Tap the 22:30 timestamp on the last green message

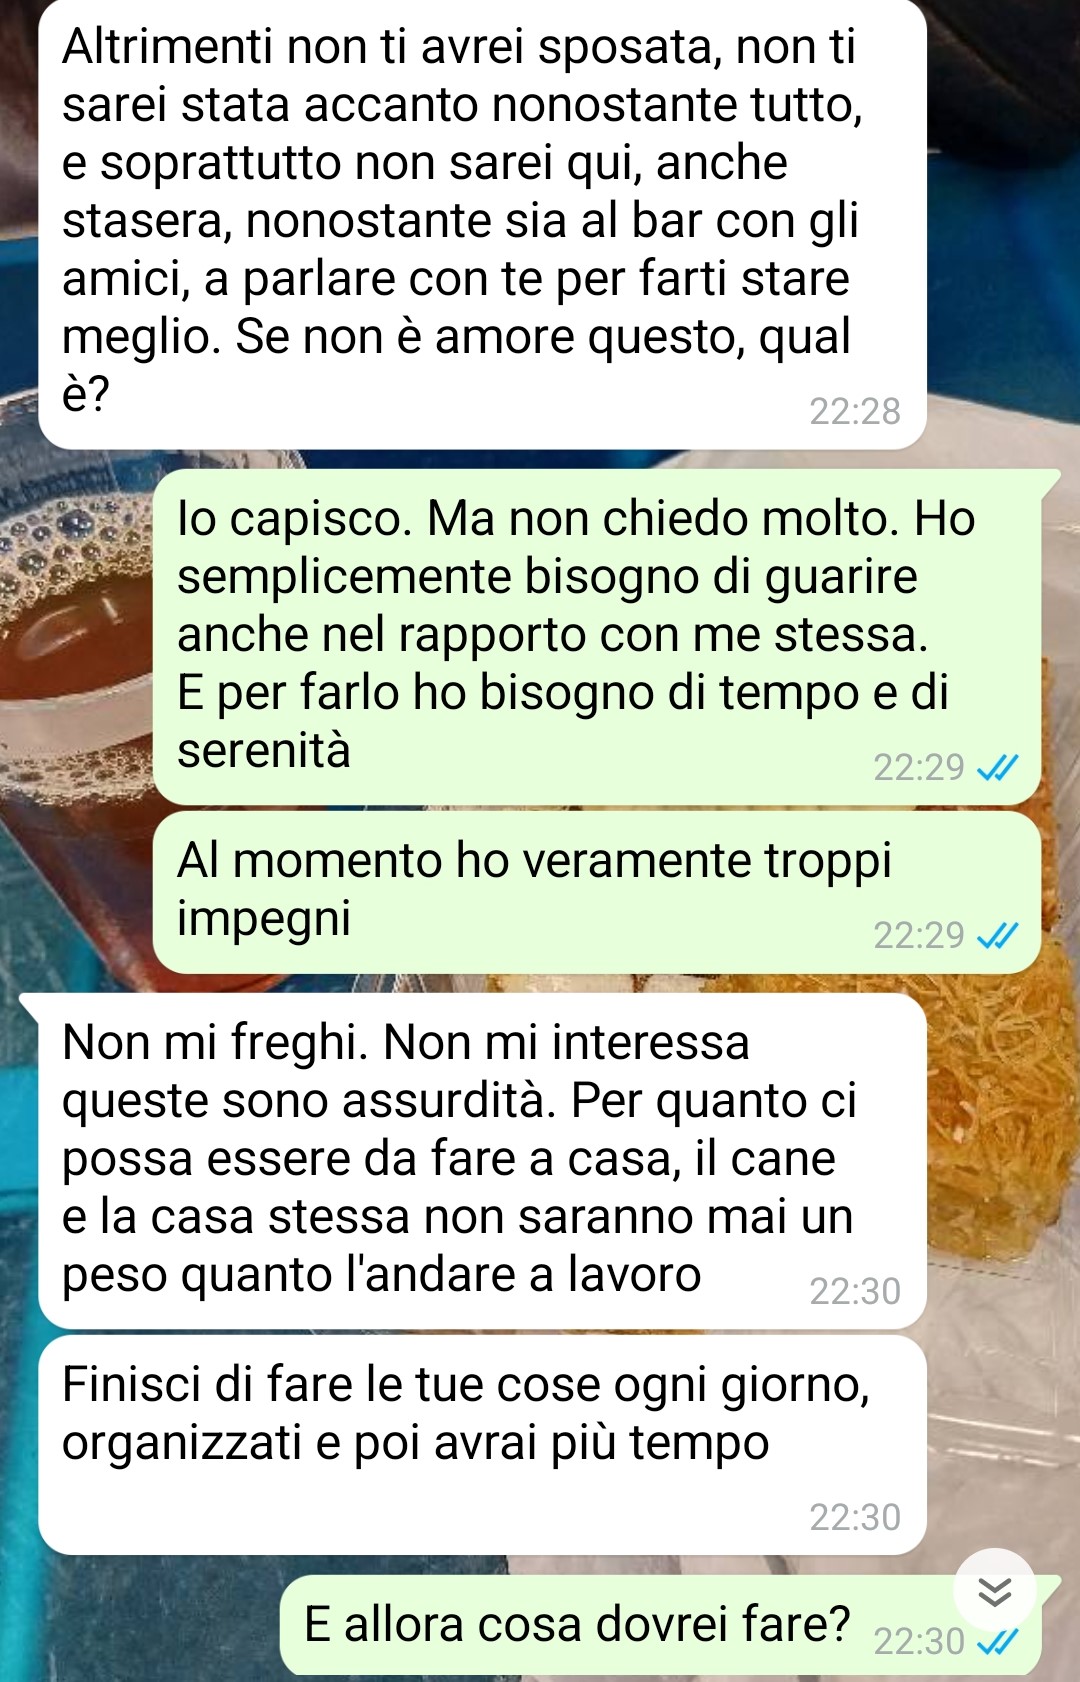click(x=919, y=1641)
